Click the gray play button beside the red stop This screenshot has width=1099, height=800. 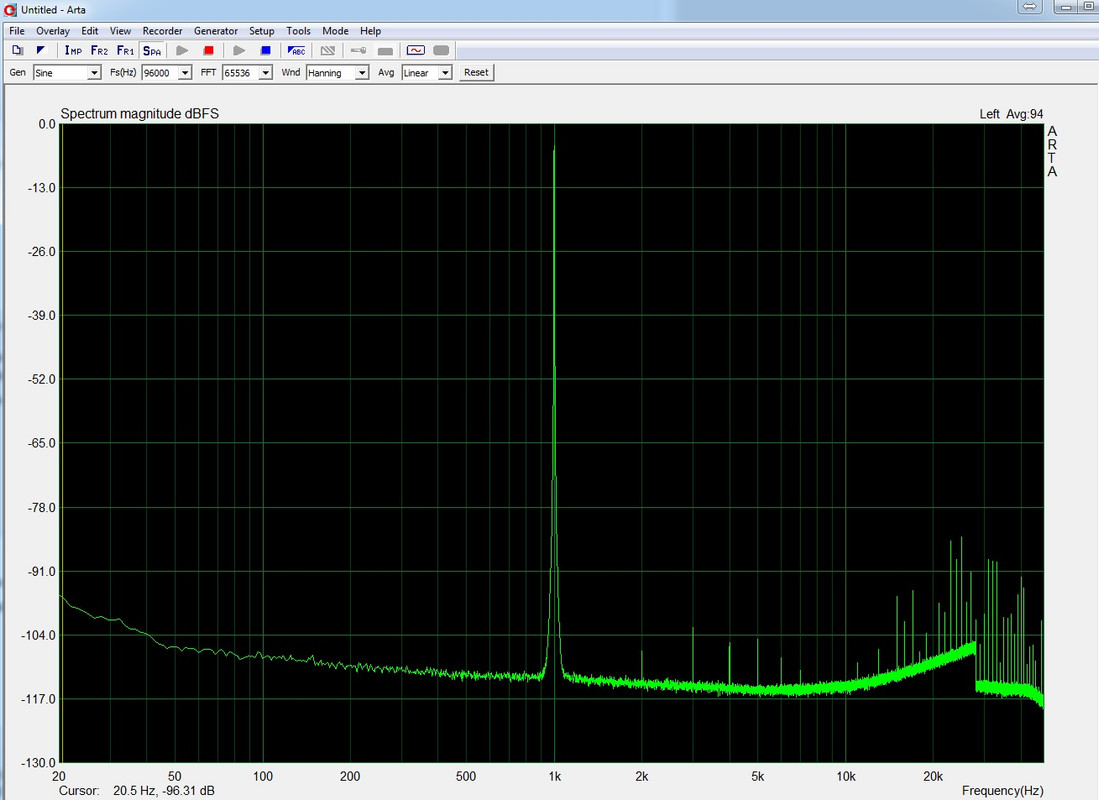point(182,50)
